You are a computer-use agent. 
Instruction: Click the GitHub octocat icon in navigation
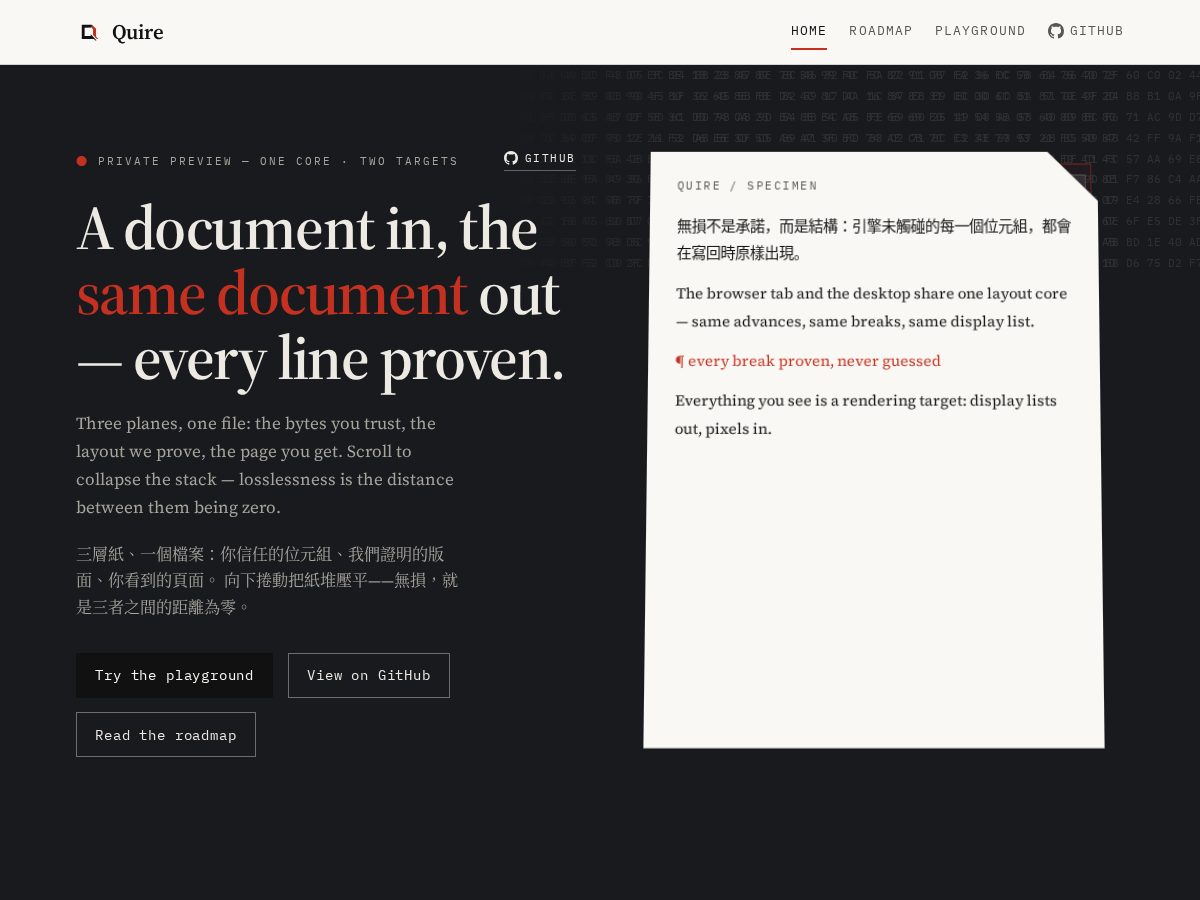(1056, 31)
